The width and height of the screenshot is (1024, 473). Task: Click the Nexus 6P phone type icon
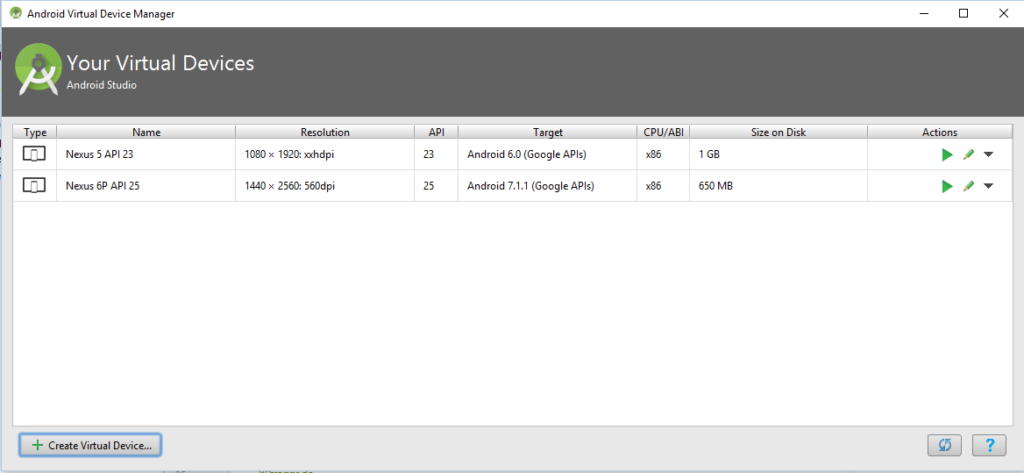point(35,186)
